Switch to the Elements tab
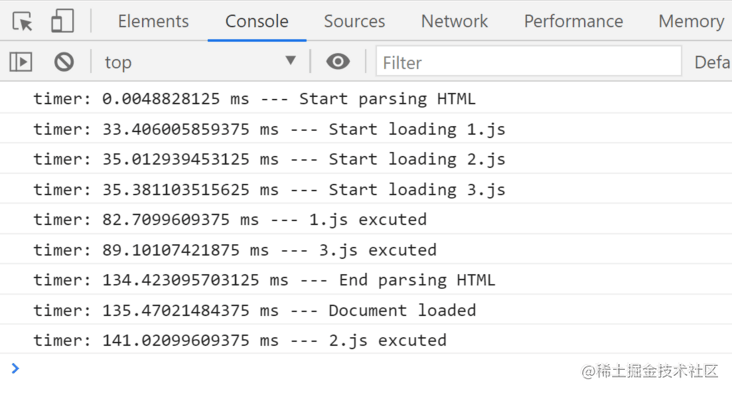The height and width of the screenshot is (393, 732). [153, 21]
